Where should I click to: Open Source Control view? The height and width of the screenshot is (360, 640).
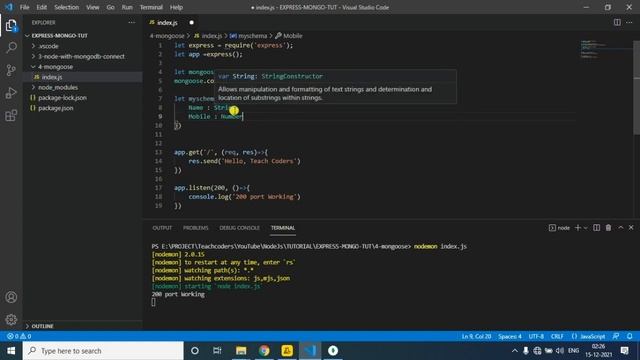11,70
